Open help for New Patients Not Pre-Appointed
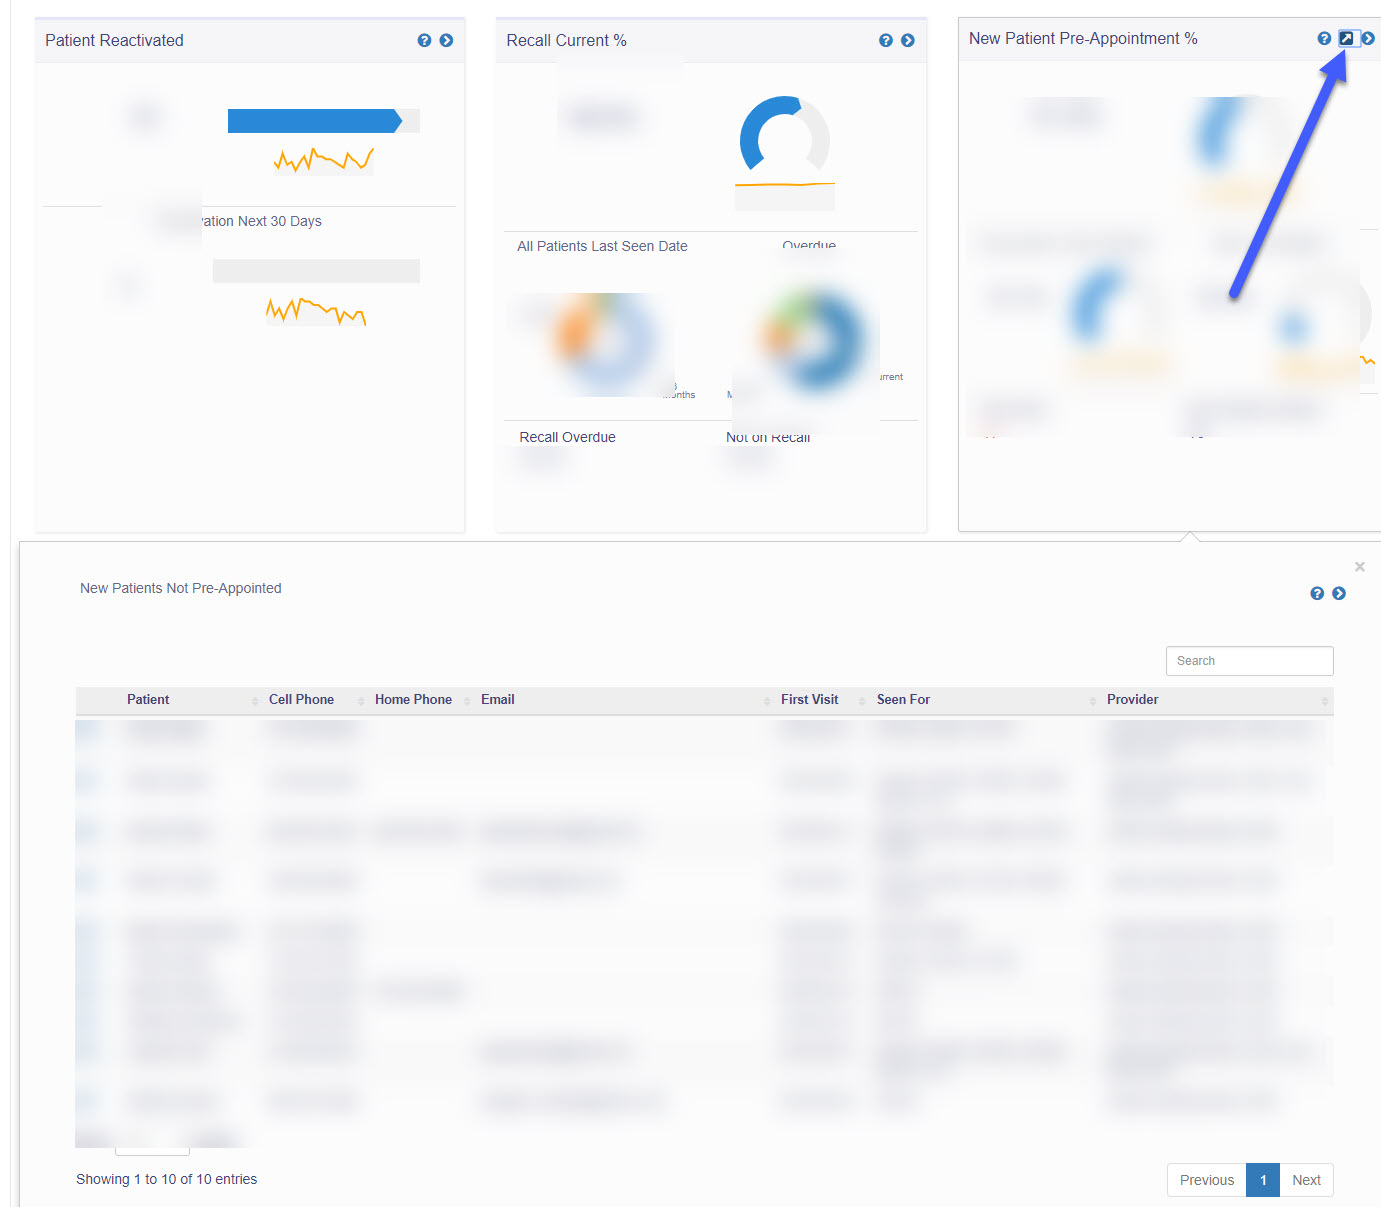 pos(1317,594)
